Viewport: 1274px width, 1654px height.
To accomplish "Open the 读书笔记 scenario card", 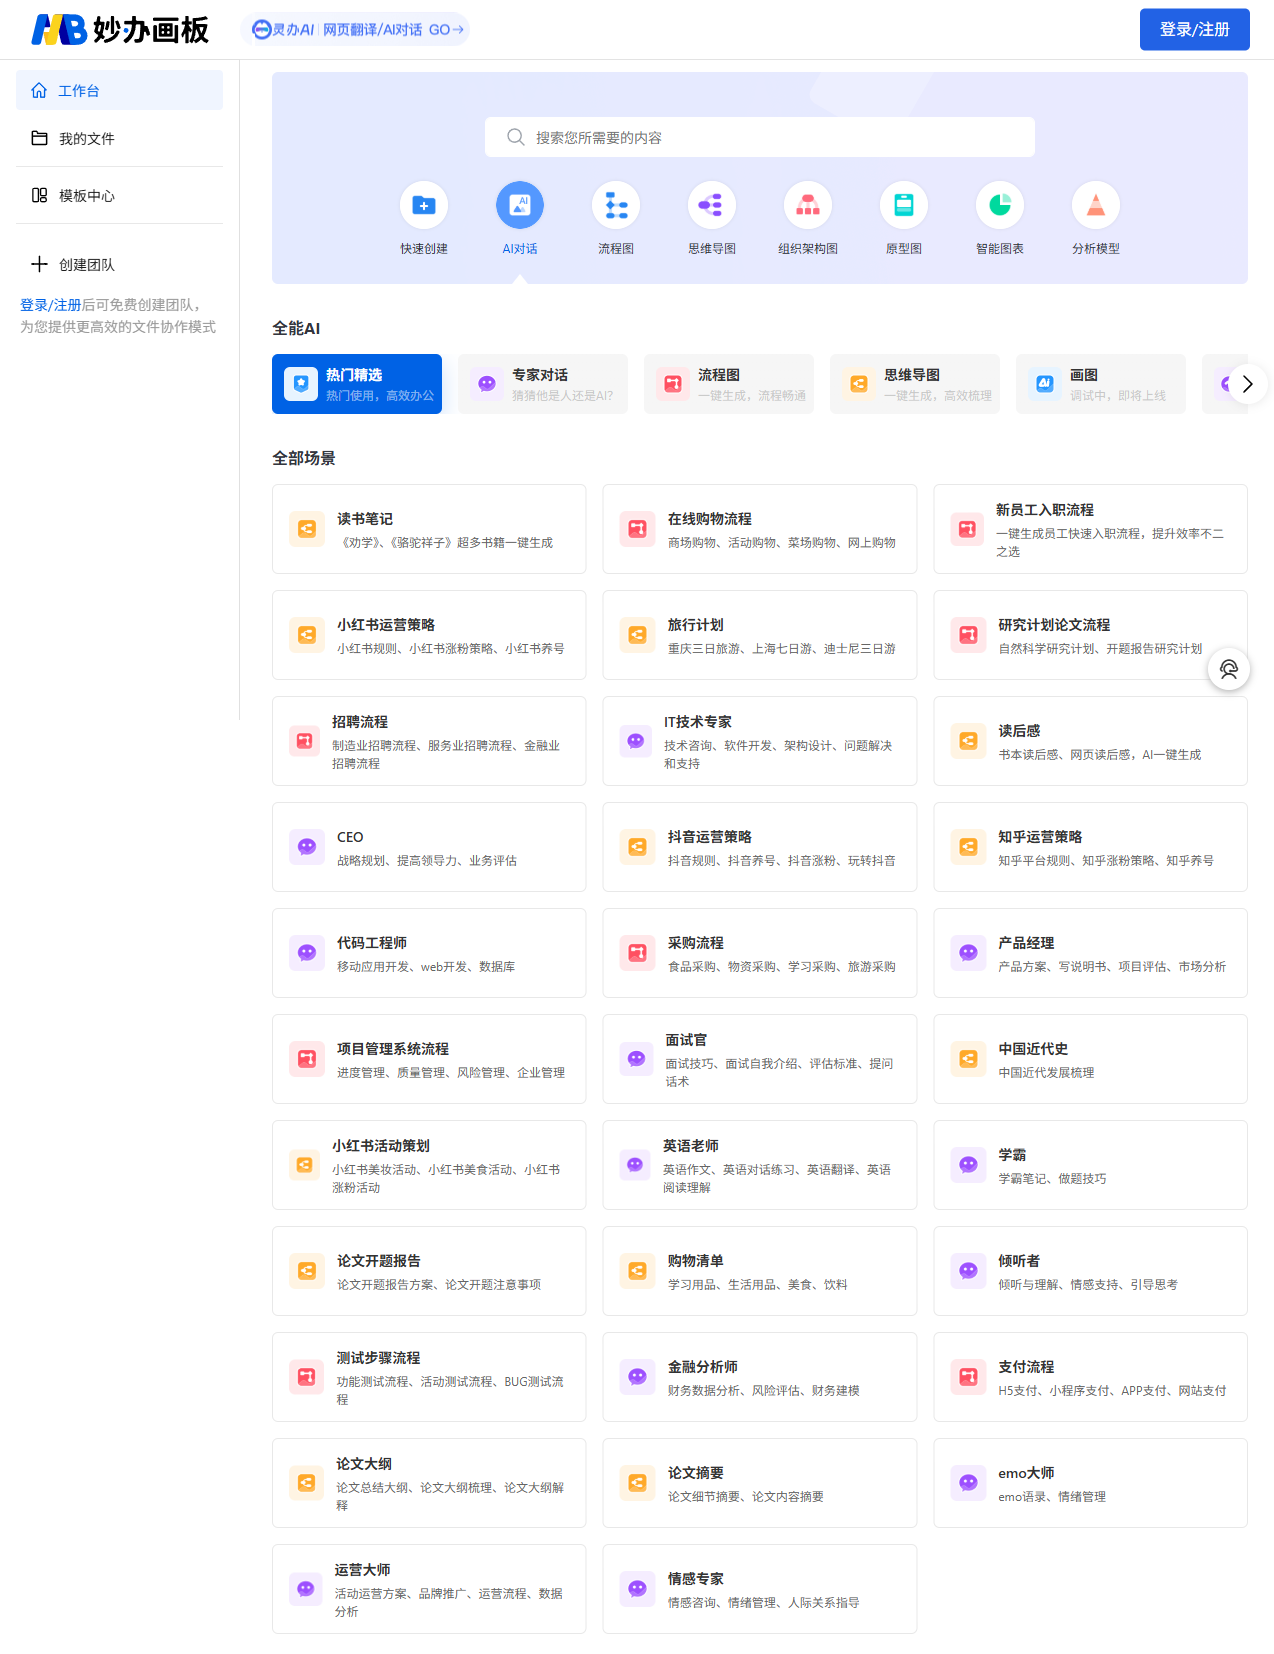I will point(429,529).
